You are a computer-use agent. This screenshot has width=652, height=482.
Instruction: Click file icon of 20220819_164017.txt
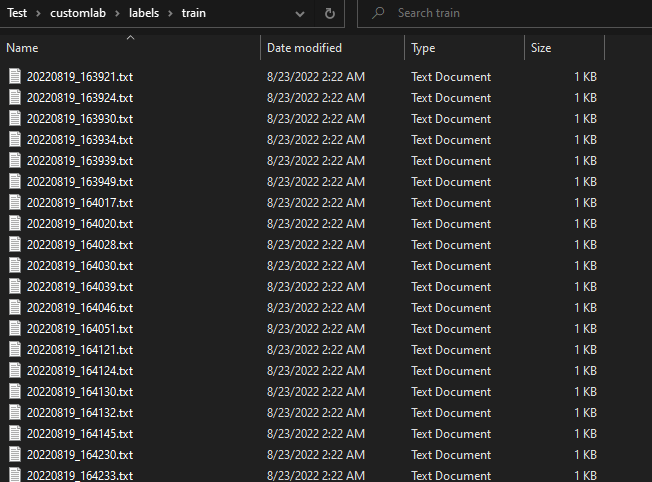coord(15,203)
